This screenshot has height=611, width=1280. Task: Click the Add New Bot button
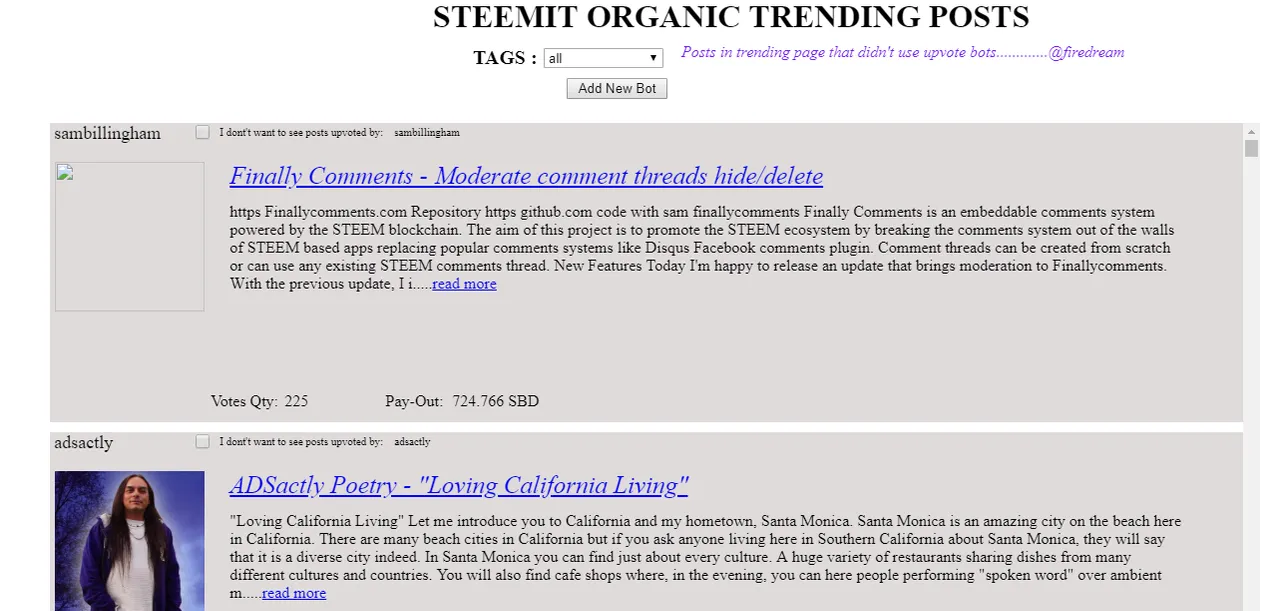pos(617,88)
